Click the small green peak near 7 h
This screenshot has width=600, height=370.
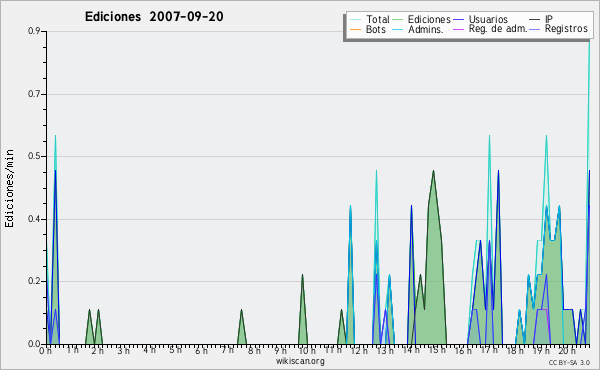(x=241, y=331)
